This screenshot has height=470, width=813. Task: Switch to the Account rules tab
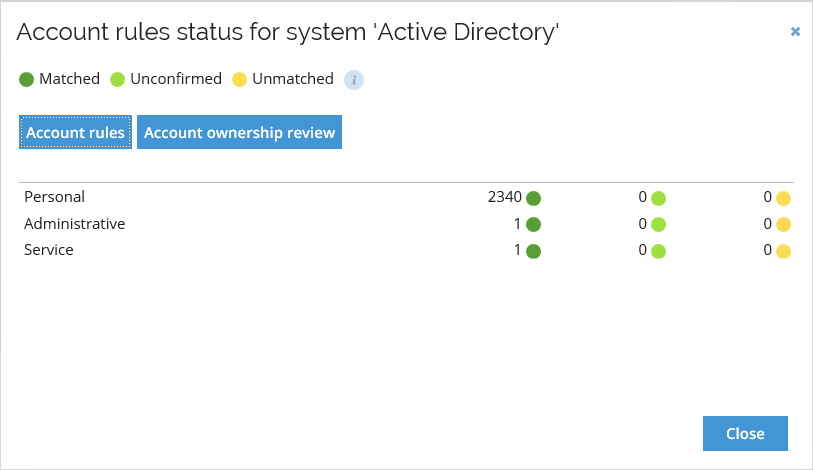75,132
